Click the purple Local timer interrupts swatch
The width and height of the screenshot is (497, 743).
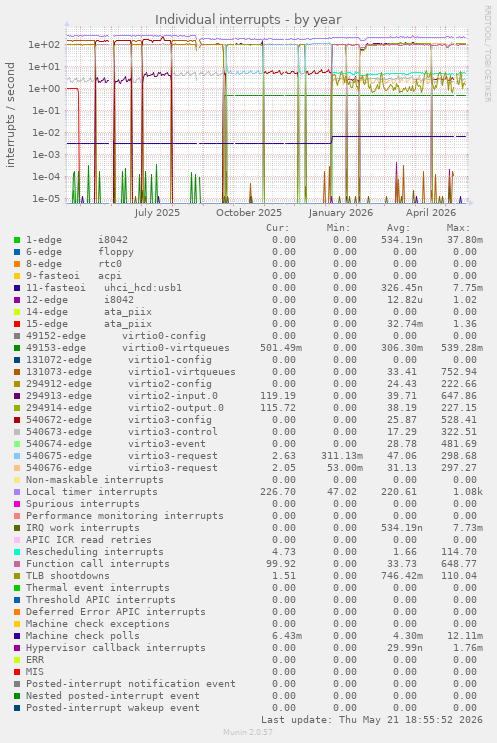[17, 492]
